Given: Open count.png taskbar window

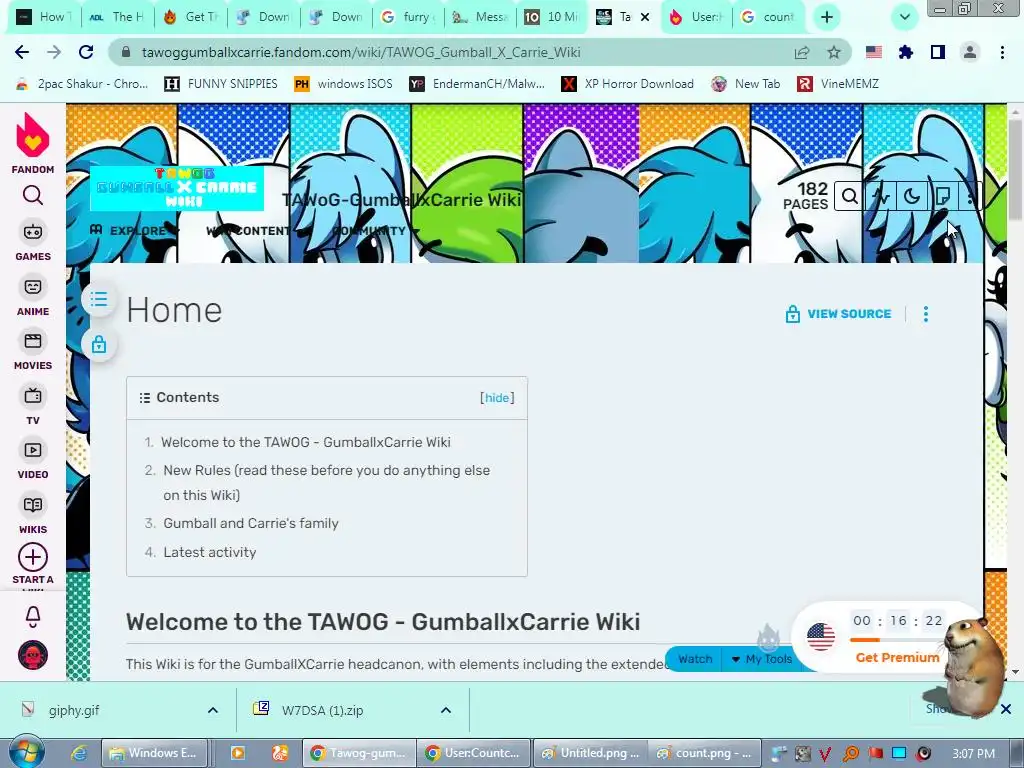Looking at the screenshot, I should pyautogui.click(x=704, y=753).
